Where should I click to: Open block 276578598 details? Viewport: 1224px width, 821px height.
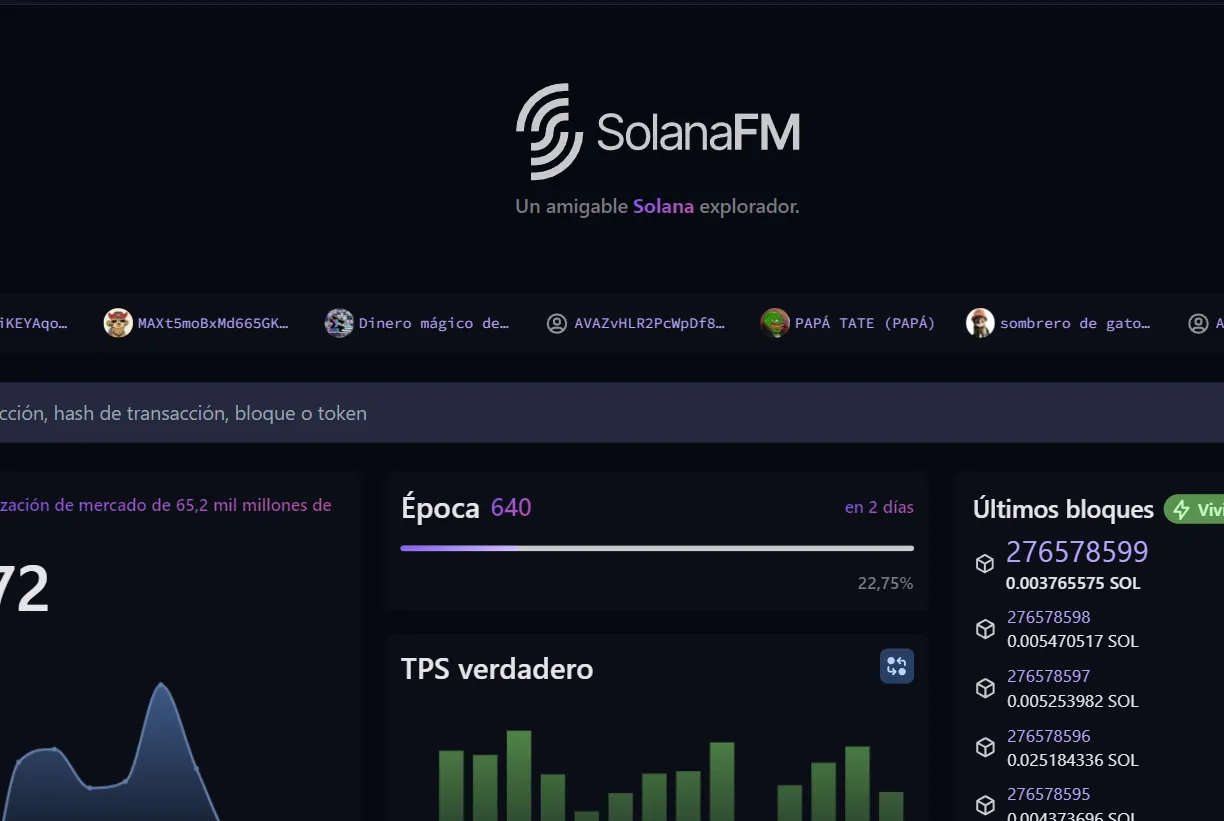click(x=1049, y=617)
